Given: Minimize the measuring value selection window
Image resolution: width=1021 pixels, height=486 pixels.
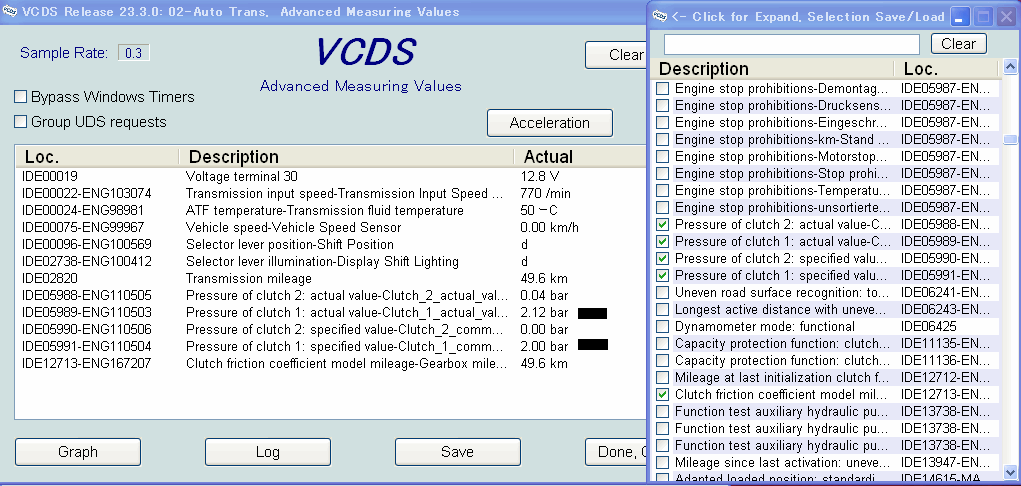Looking at the screenshot, I should (x=960, y=17).
